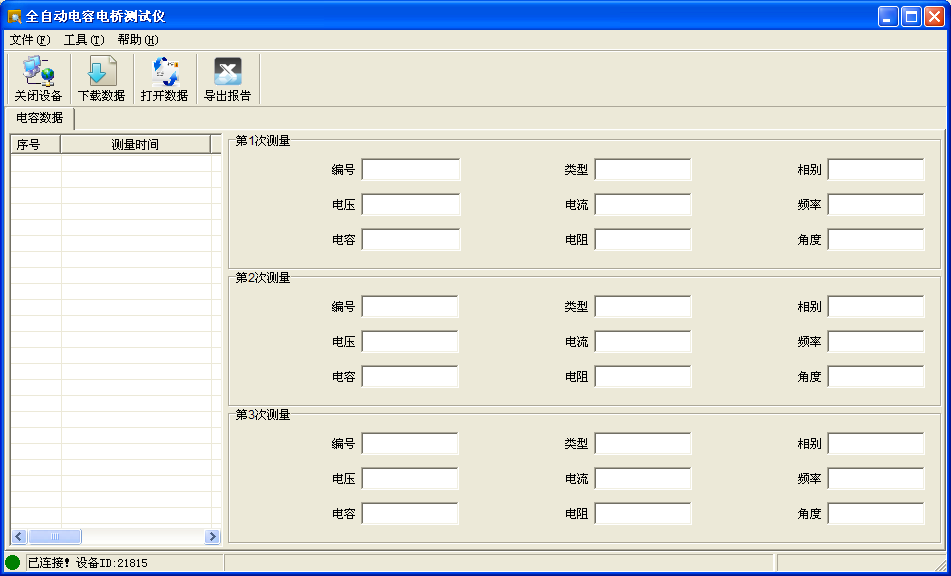The height and width of the screenshot is (576, 951).
Task: Focus the 角度 field in 第3次测量
Action: coord(876,514)
